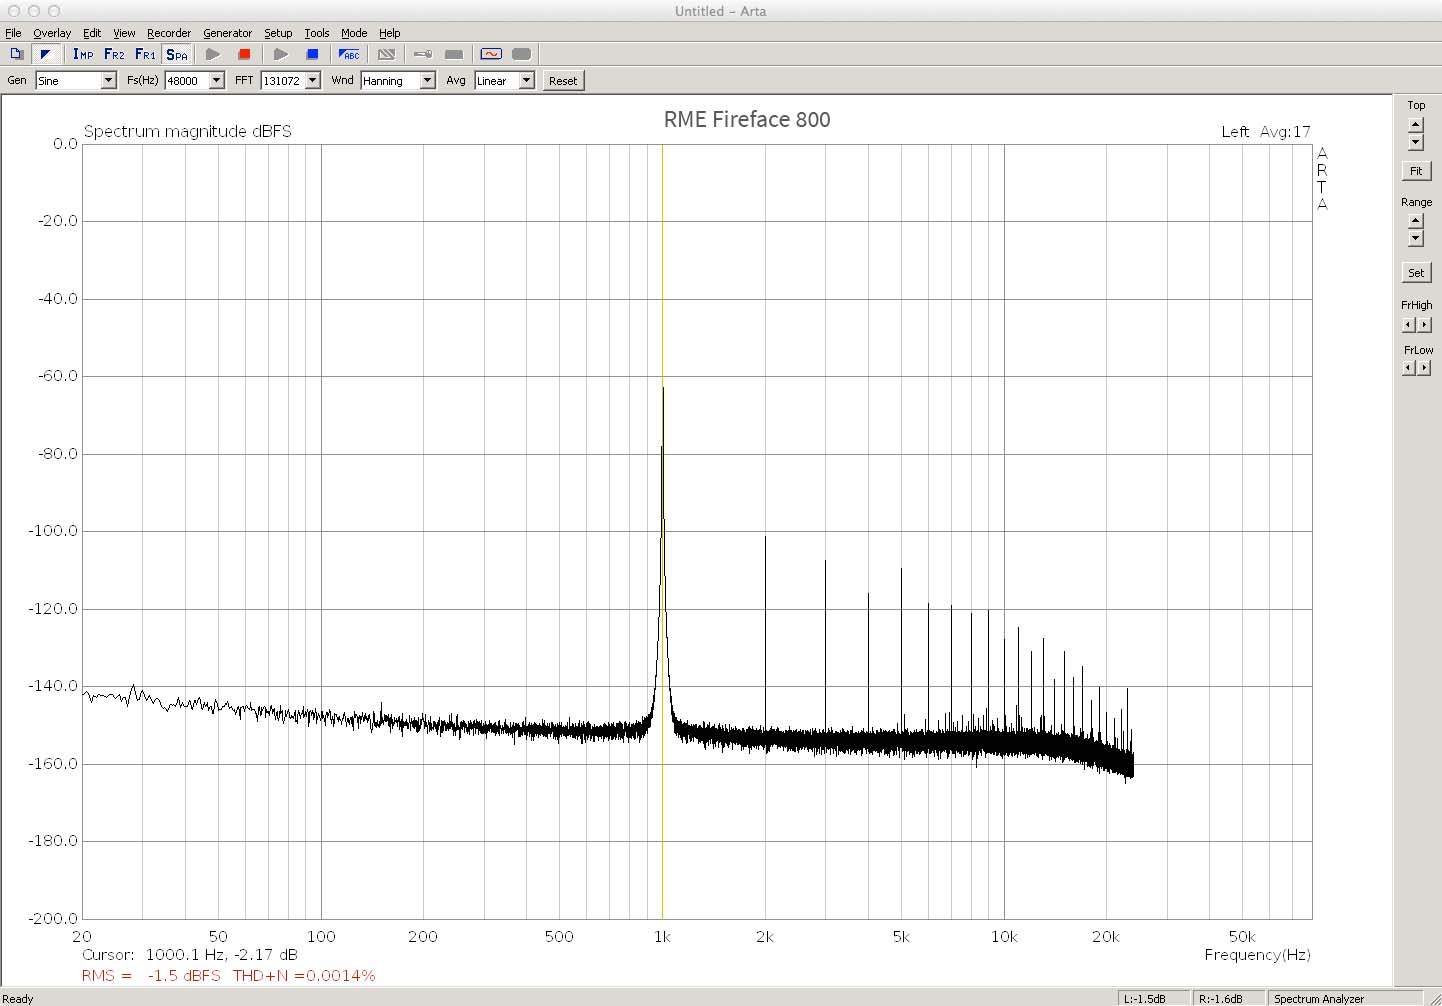Screen dimensions: 1442x1006
Task: Open the Generator menu
Action: pos(228,33)
